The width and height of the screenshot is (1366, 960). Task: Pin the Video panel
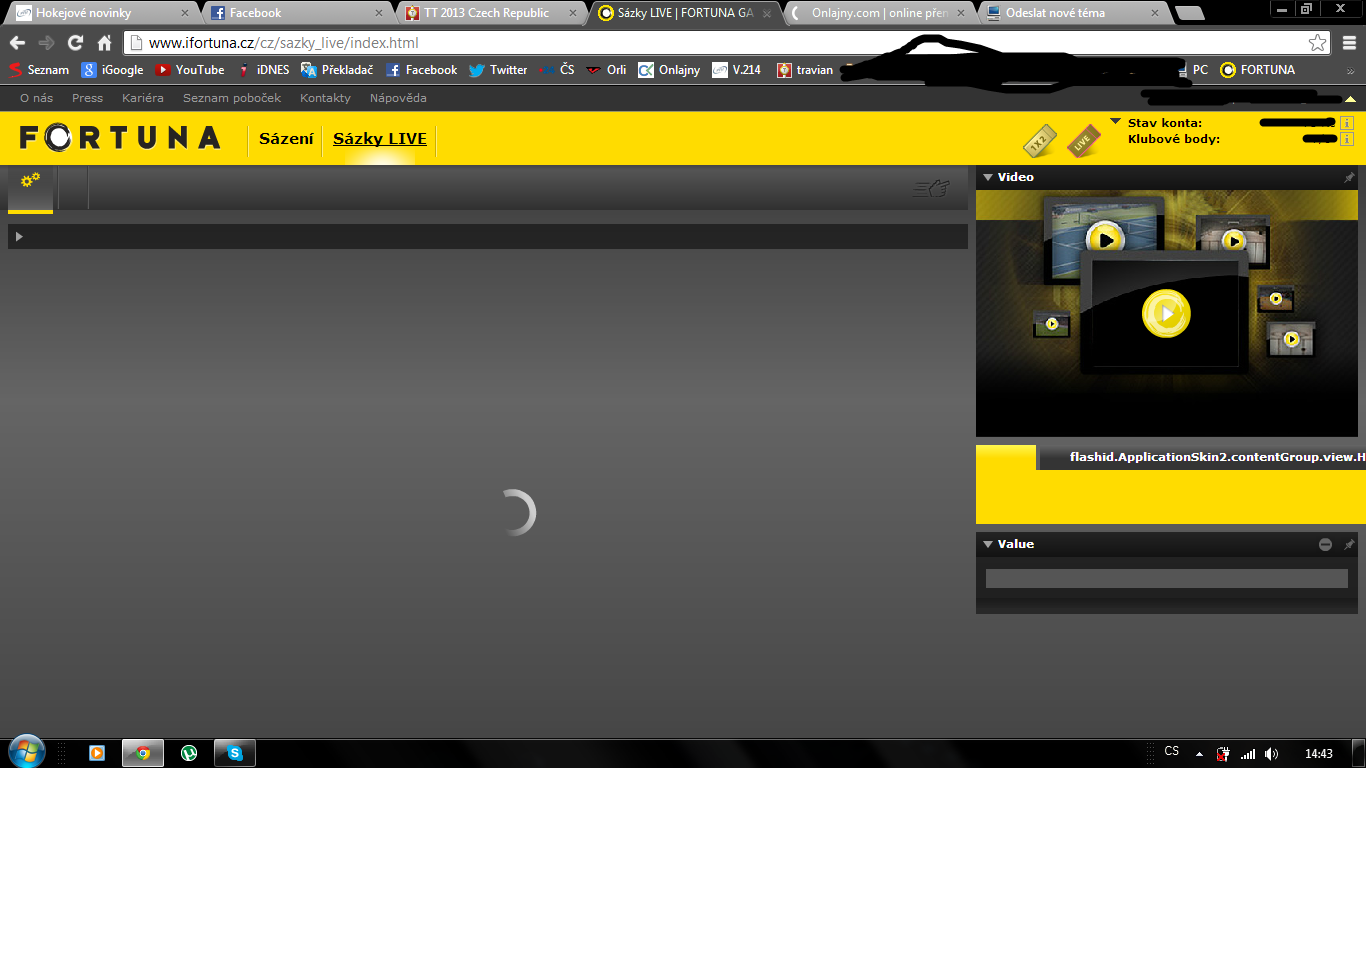click(x=1349, y=177)
